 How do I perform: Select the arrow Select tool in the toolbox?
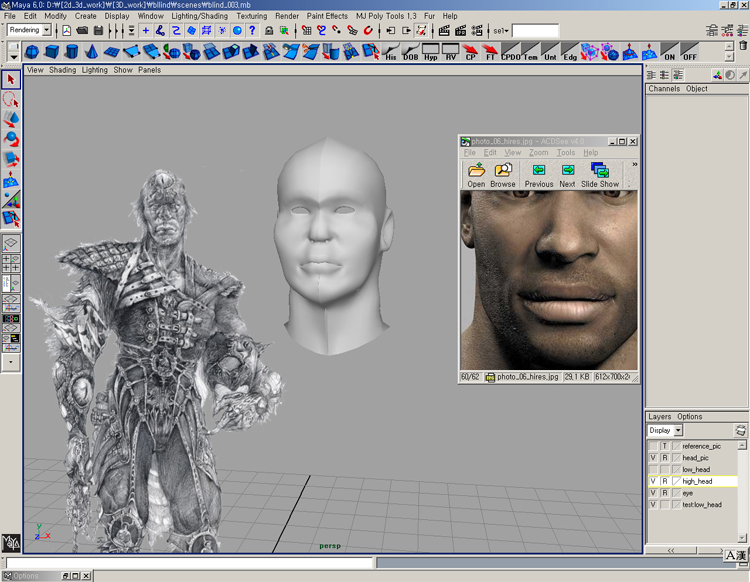(x=11, y=80)
